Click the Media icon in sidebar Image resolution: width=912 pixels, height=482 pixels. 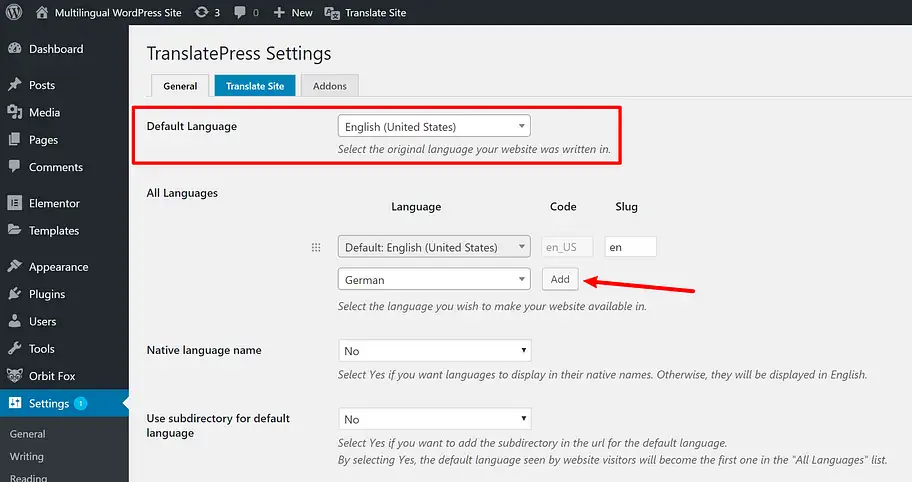click(x=15, y=112)
